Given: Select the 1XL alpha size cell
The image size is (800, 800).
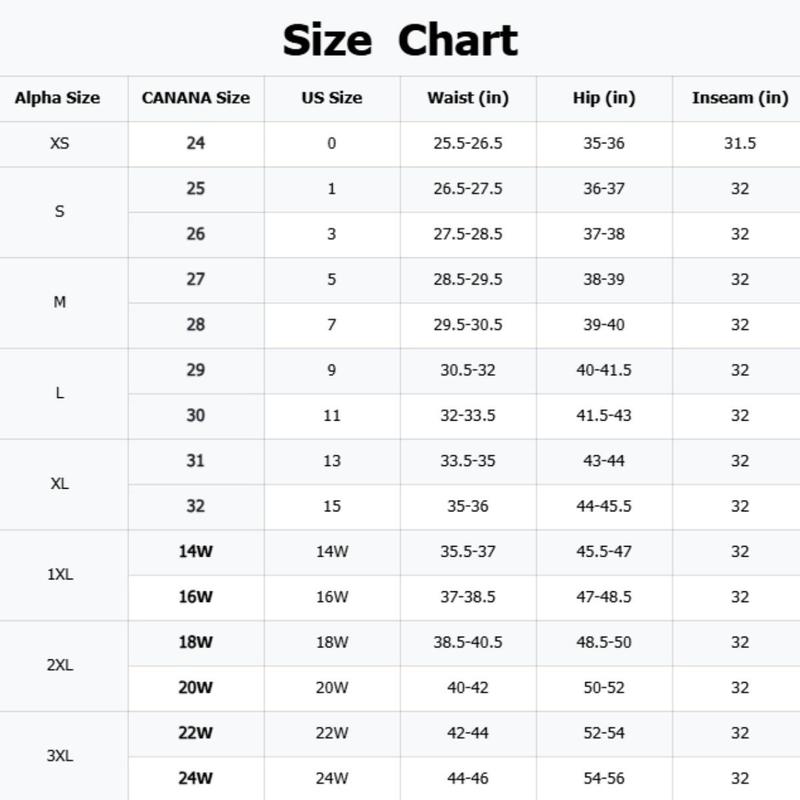Looking at the screenshot, I should 60,575.
